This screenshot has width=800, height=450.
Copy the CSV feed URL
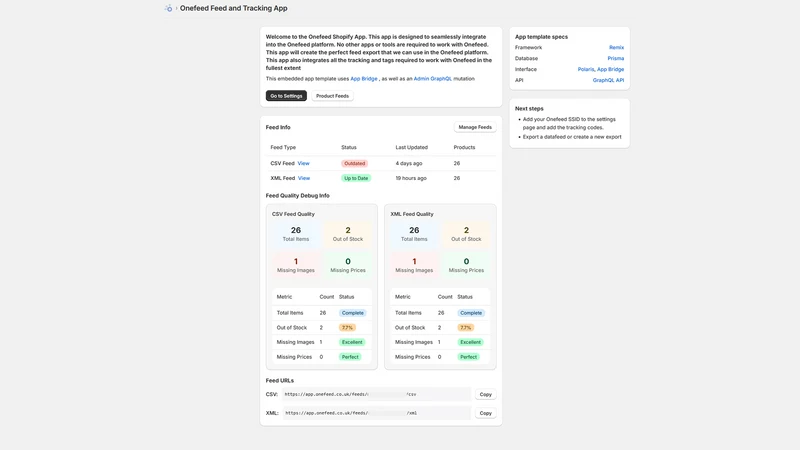tap(486, 394)
